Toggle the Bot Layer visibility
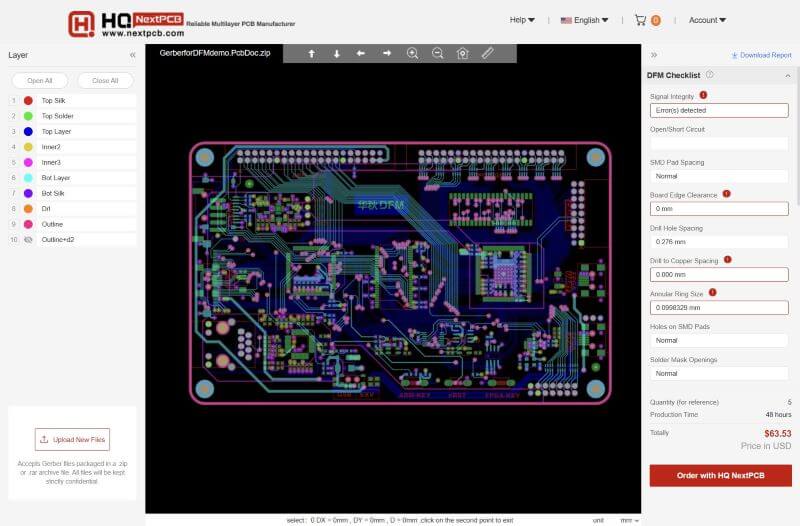 (x=28, y=178)
